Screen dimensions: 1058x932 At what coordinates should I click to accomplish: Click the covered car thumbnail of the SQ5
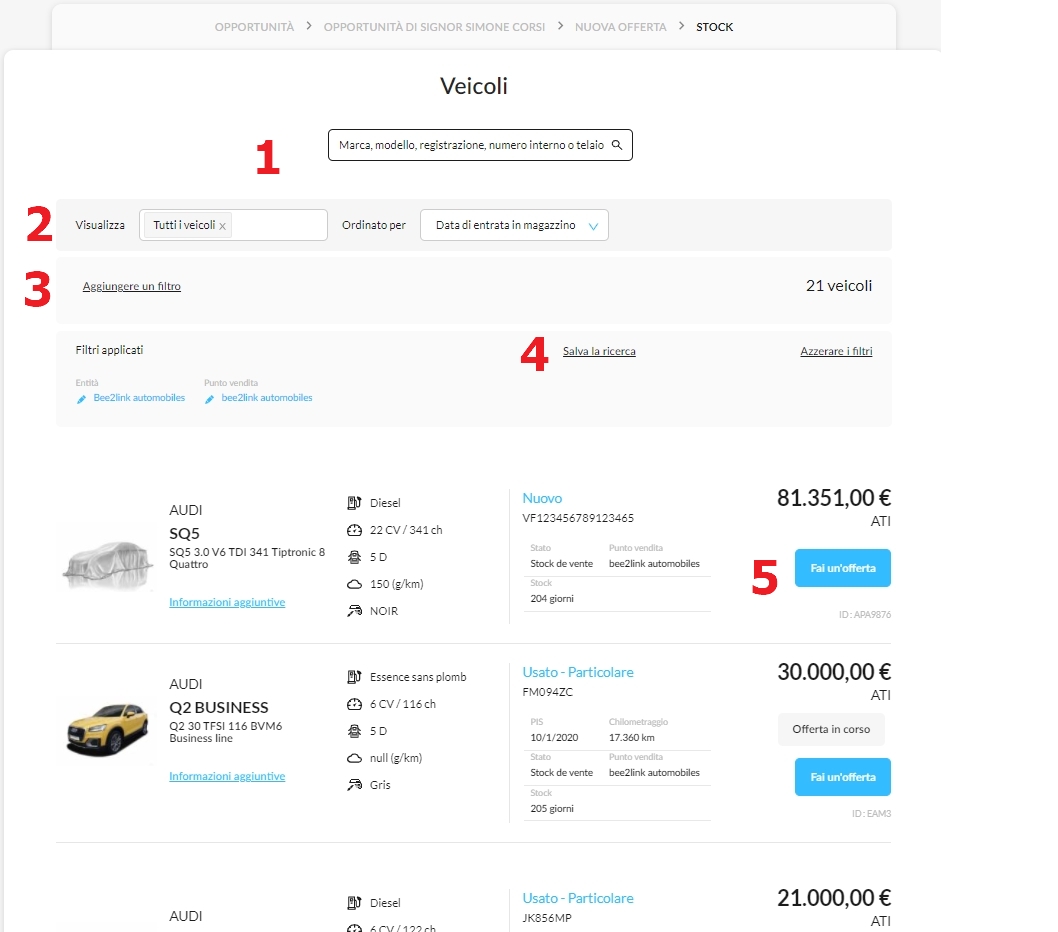point(107,565)
